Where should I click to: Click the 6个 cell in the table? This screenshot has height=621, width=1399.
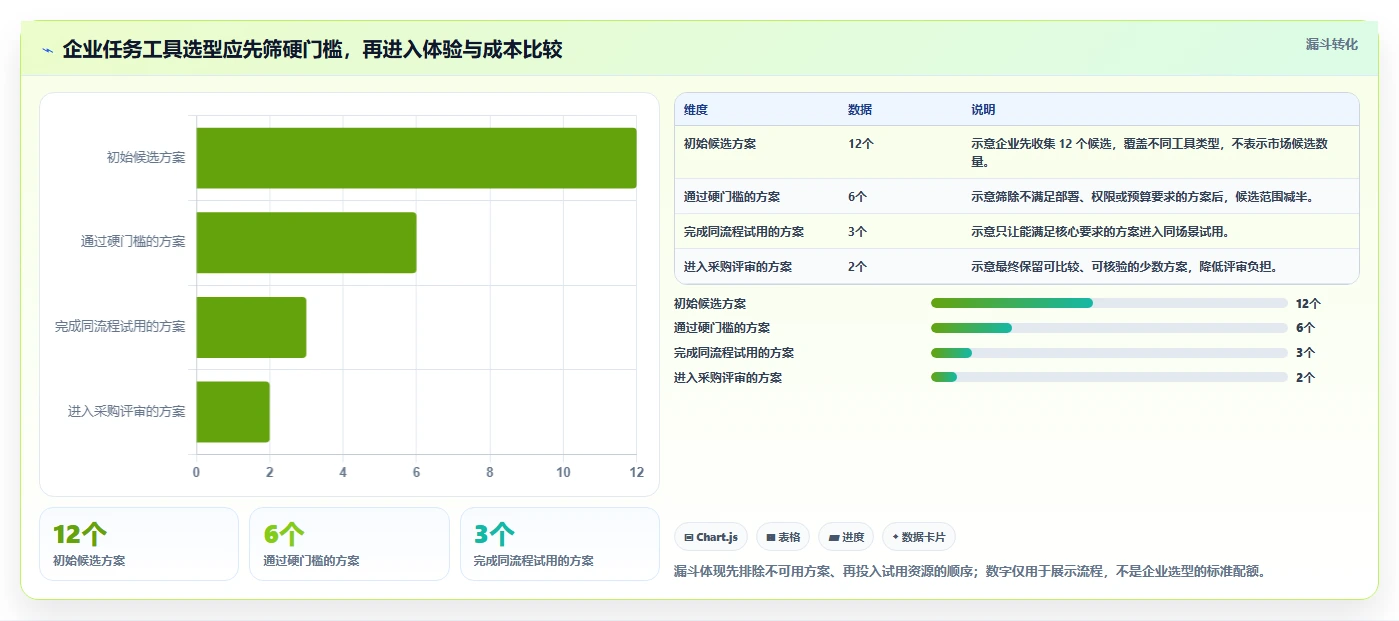pyautogui.click(x=858, y=197)
